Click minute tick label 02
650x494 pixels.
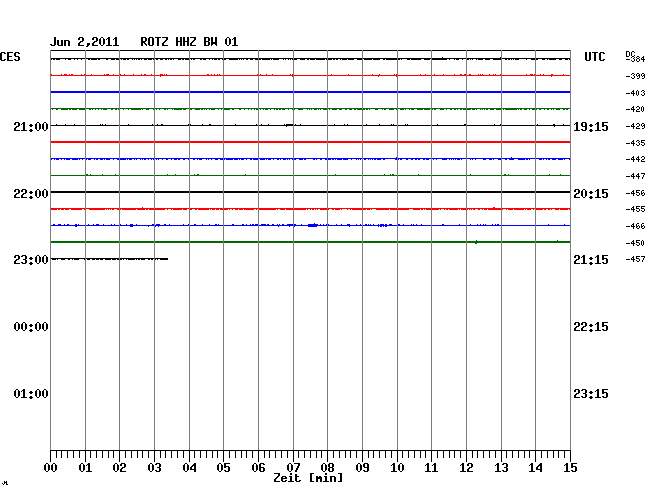pos(119,467)
